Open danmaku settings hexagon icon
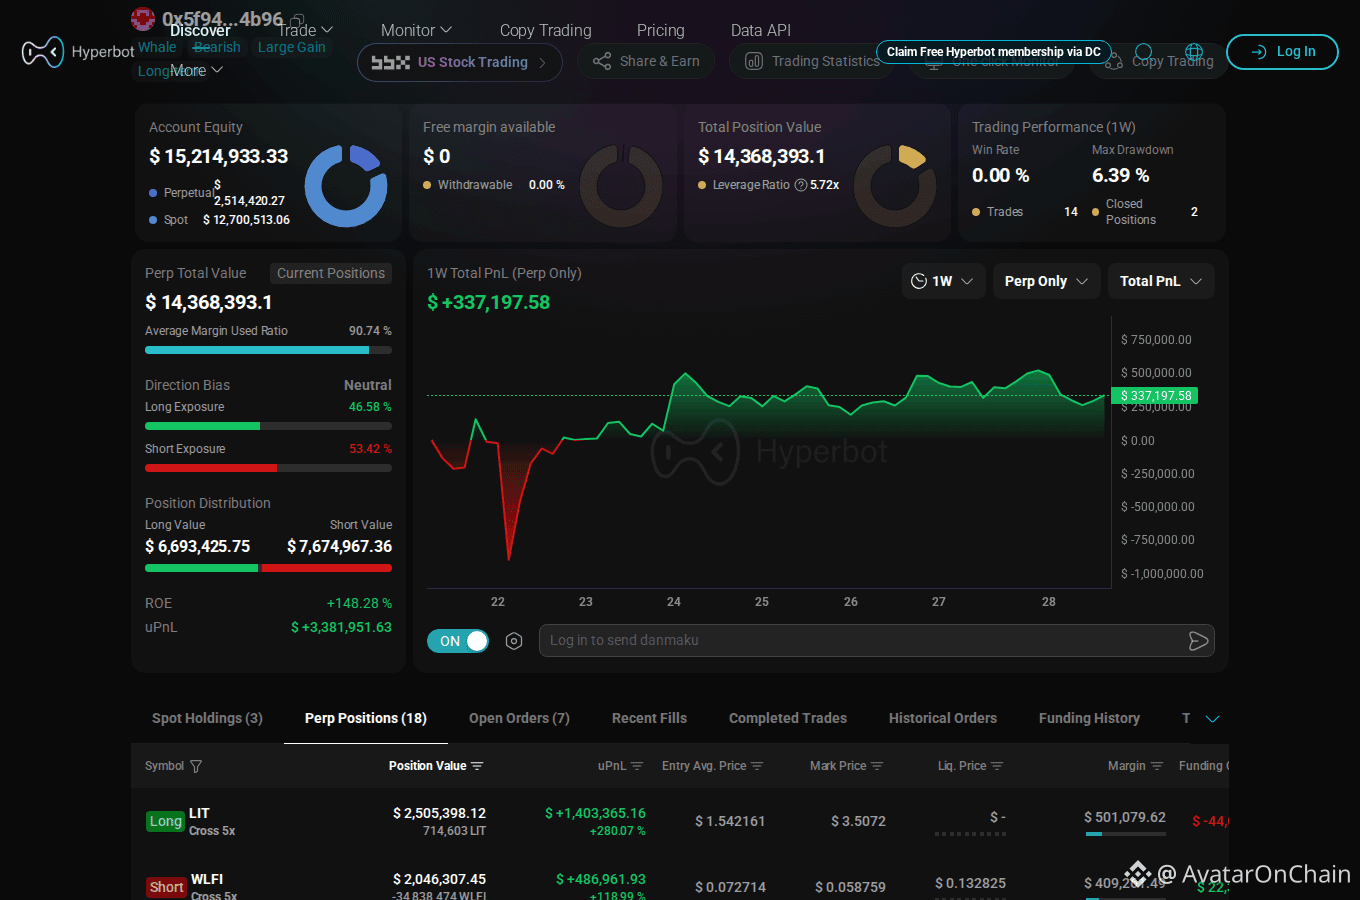 tap(514, 641)
